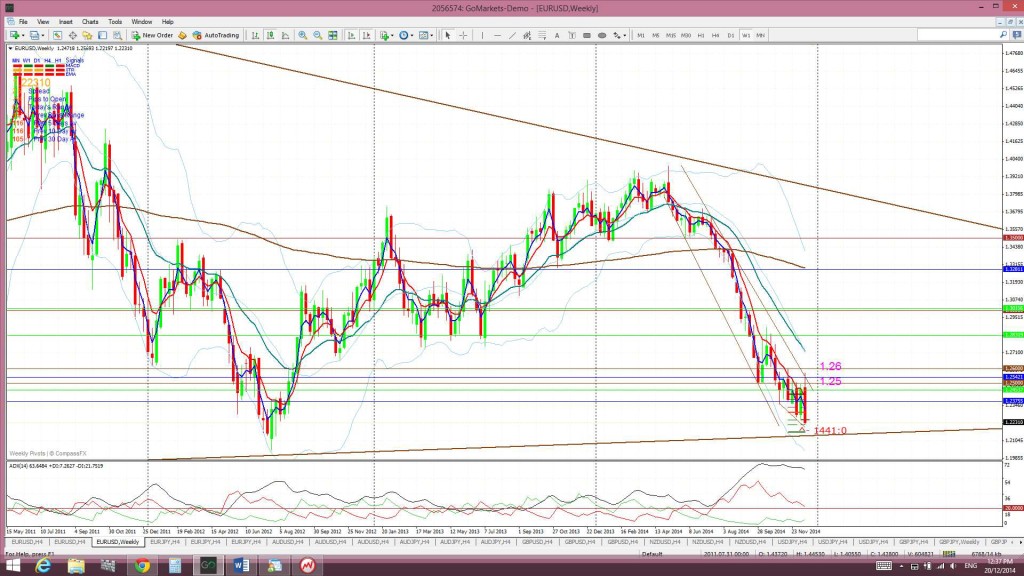Open the Data Window panel
The image size is (1024, 576).
tap(72, 35)
